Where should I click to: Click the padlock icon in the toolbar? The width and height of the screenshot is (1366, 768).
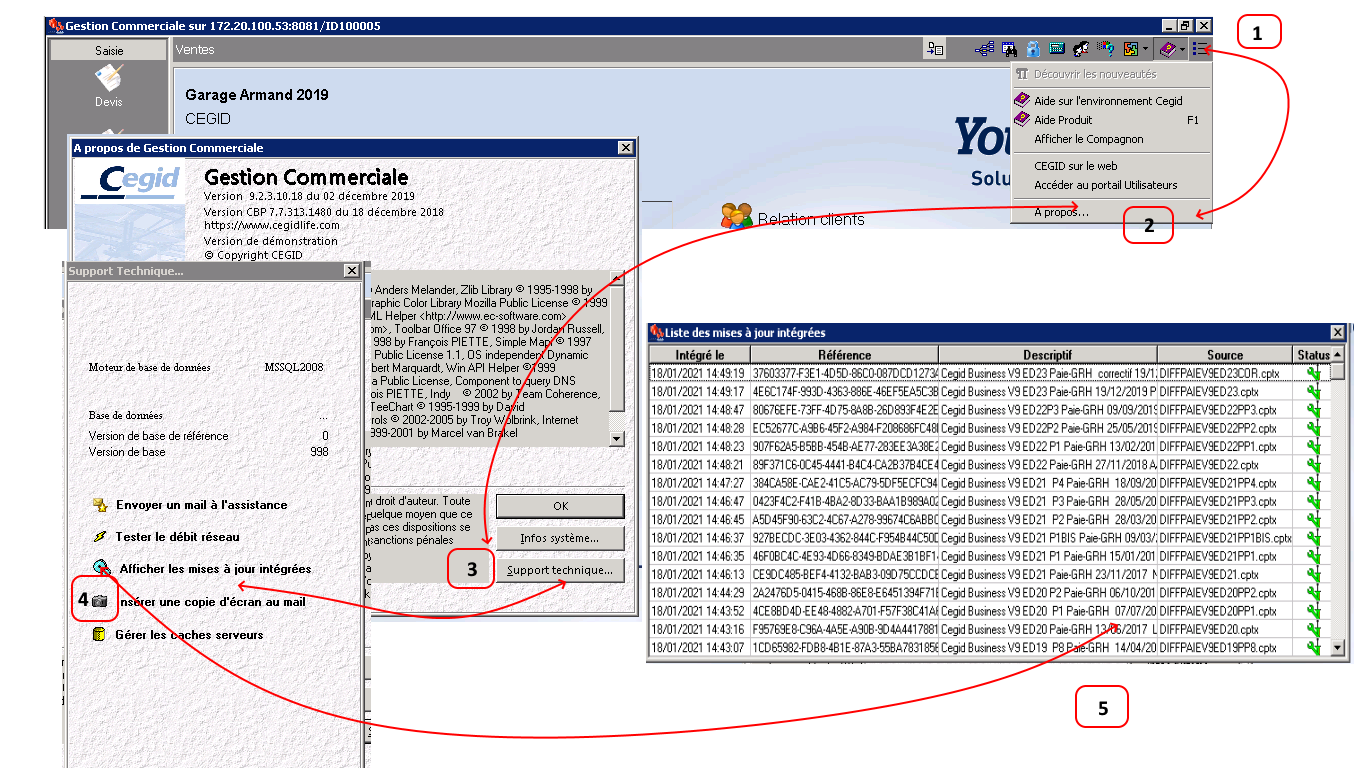coord(1033,48)
